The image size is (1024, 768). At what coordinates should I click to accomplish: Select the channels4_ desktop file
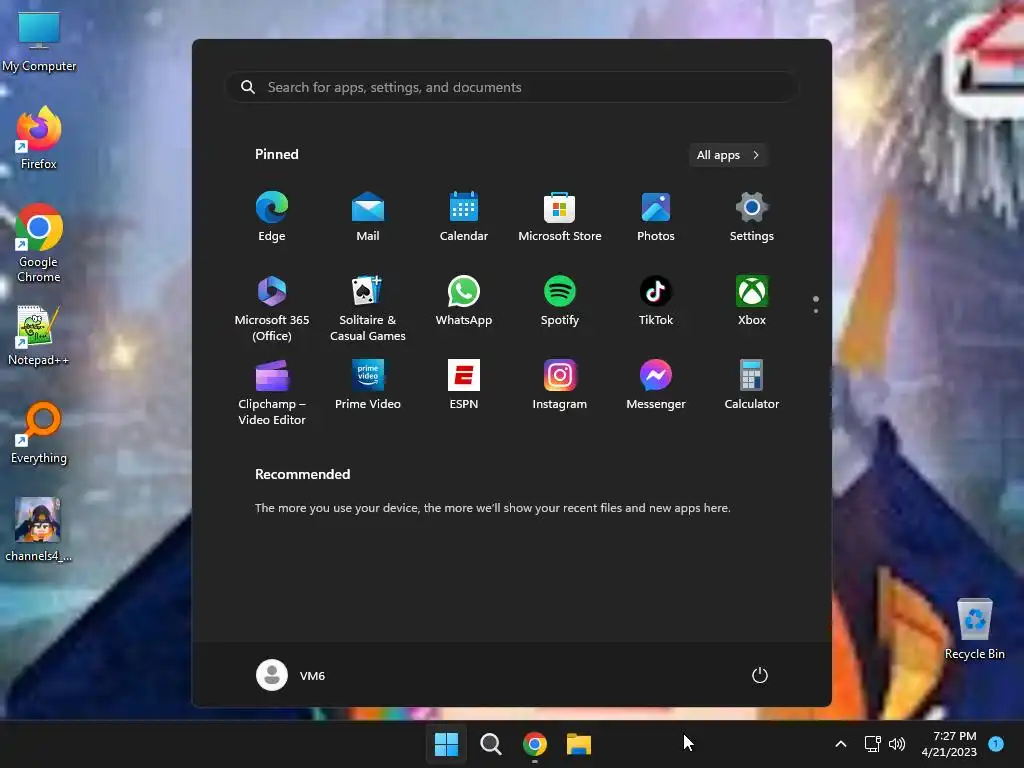39,530
